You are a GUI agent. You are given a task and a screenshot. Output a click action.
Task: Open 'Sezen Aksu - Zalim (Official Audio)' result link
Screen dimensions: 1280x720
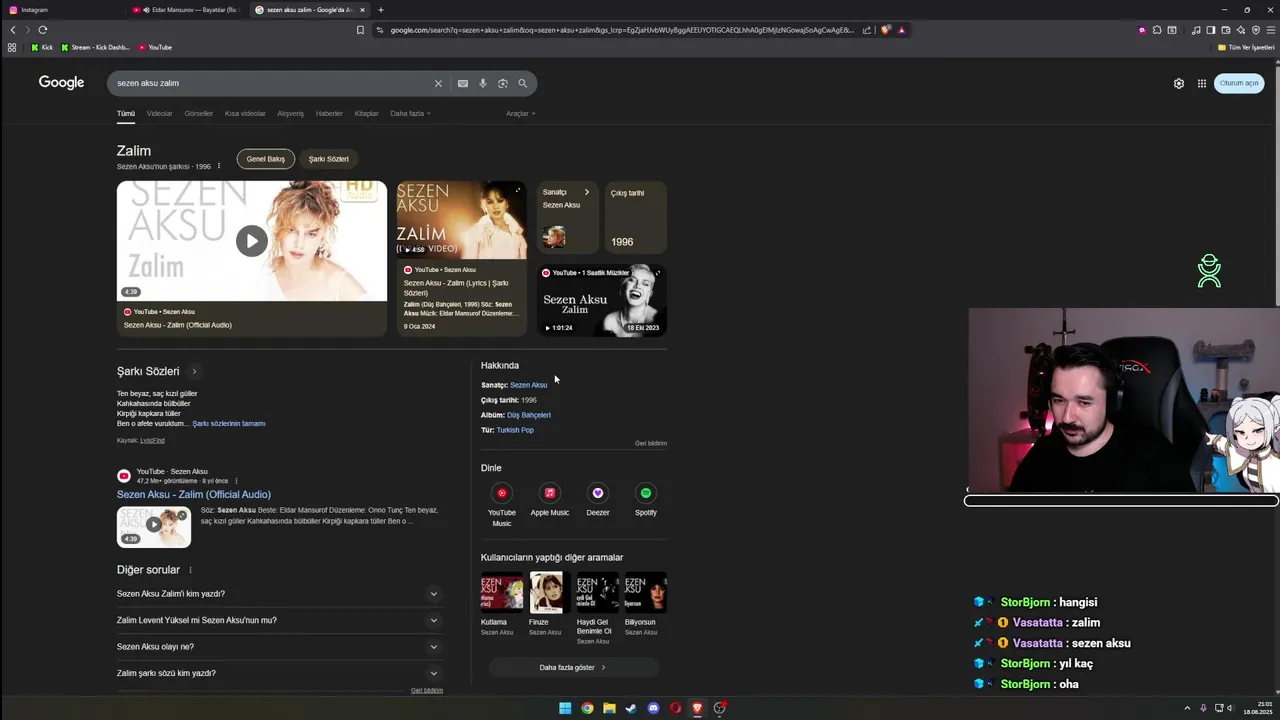(x=194, y=494)
